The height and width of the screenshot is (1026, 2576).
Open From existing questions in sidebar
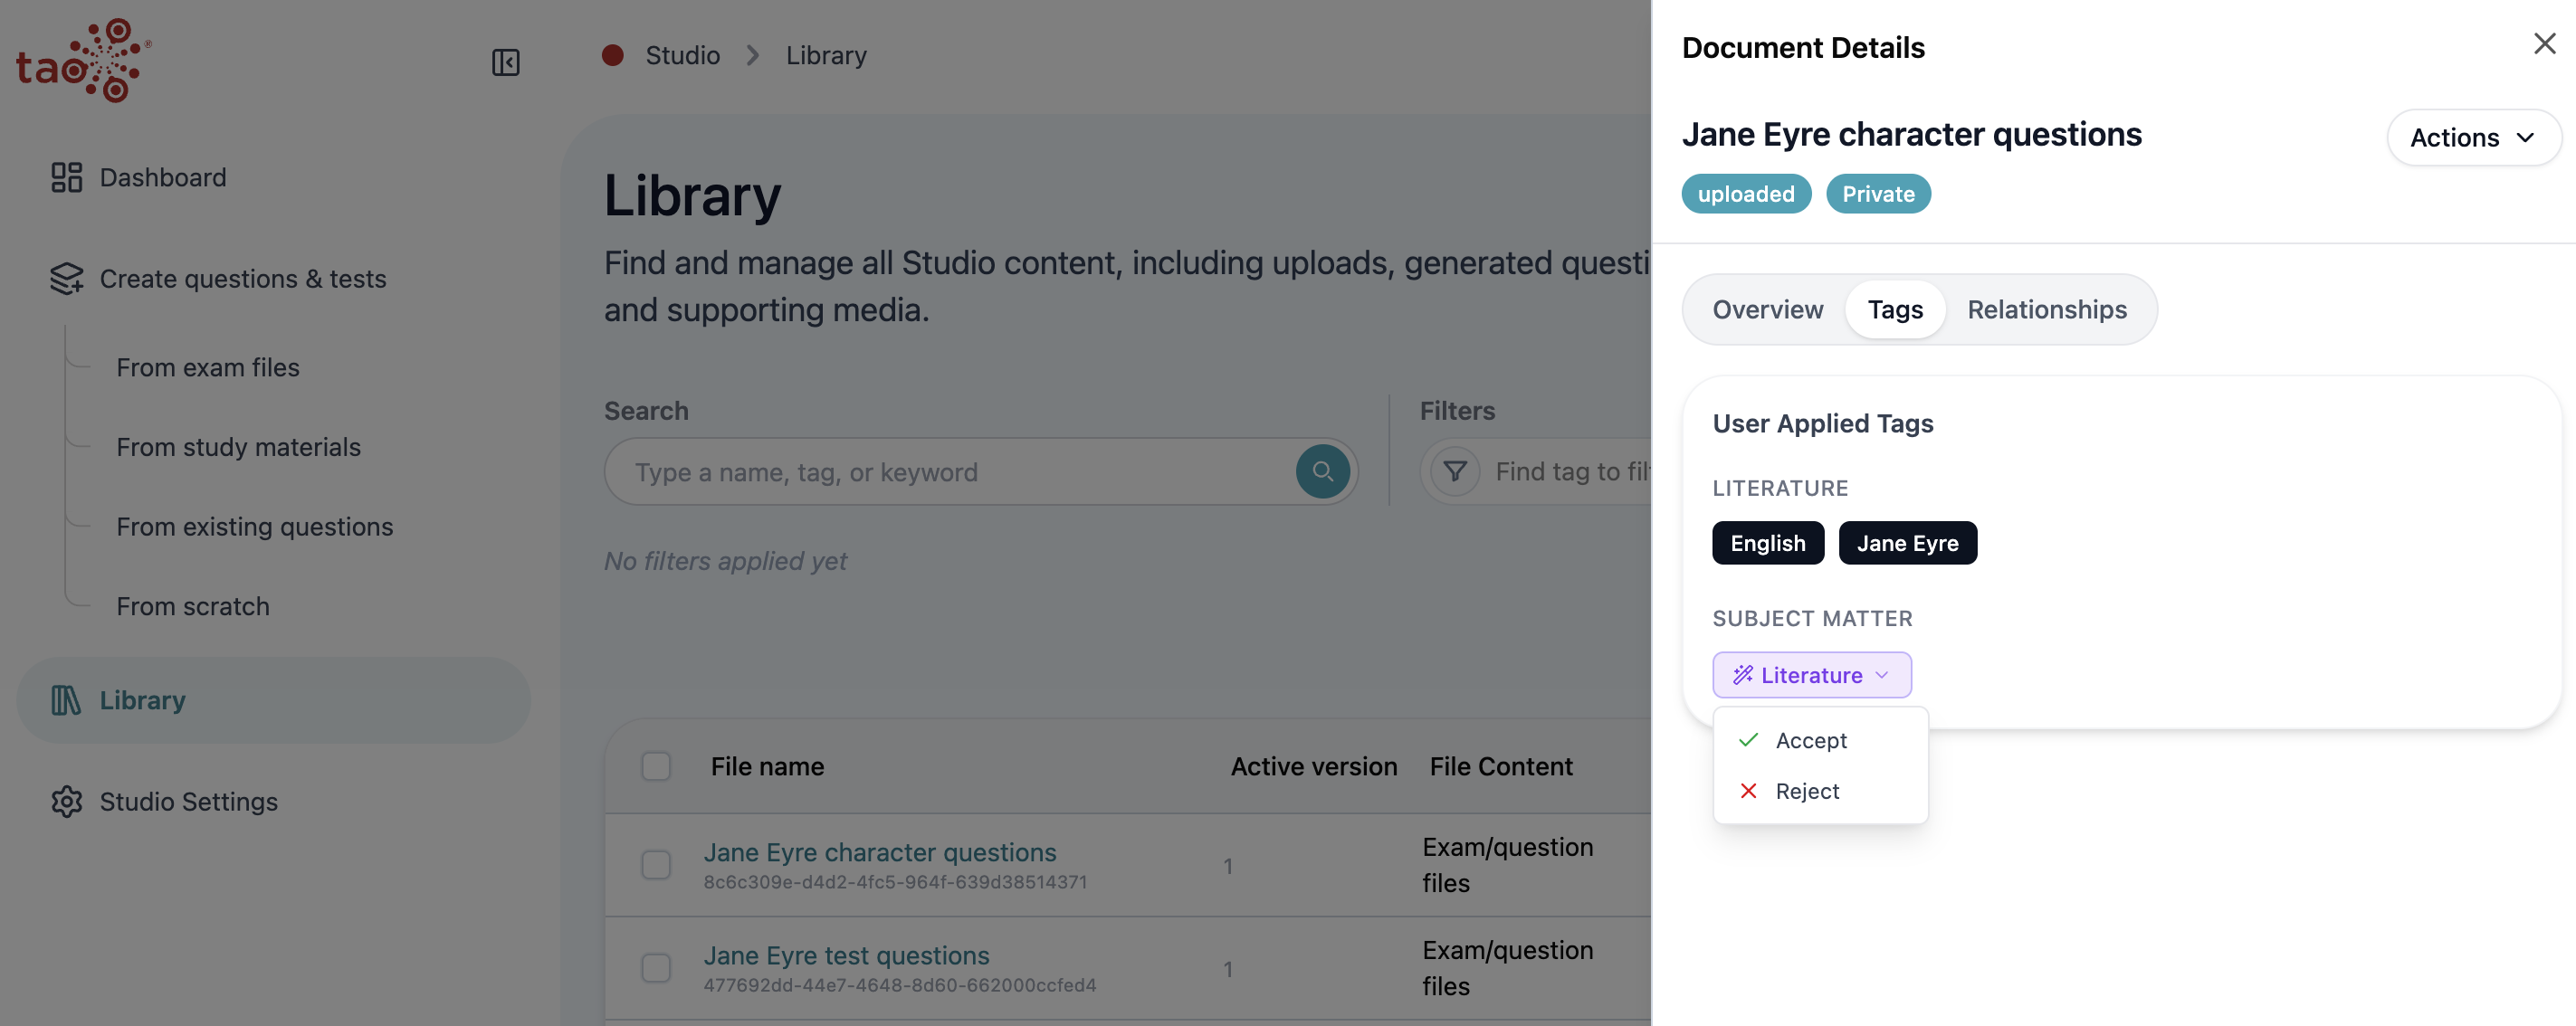(x=255, y=526)
